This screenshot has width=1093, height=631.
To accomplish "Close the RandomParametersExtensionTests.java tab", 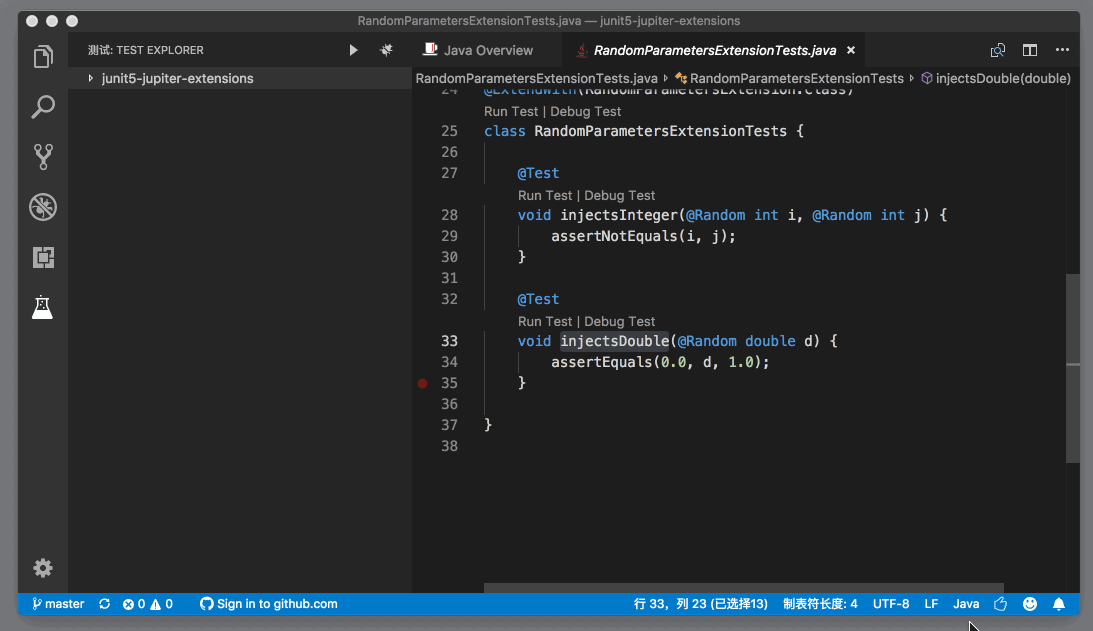I will coord(851,50).
